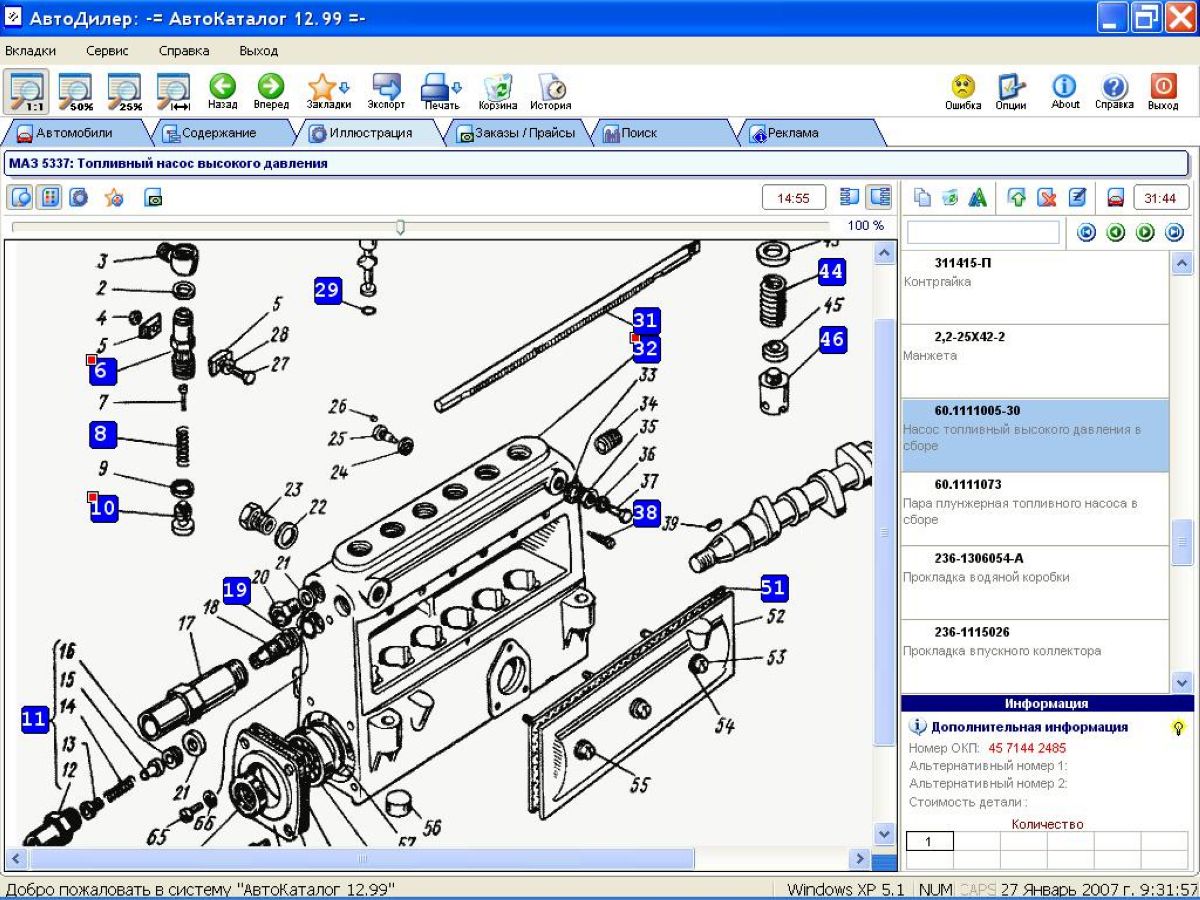Report an error with Ошибка icon
1200x900 pixels.
pos(963,91)
